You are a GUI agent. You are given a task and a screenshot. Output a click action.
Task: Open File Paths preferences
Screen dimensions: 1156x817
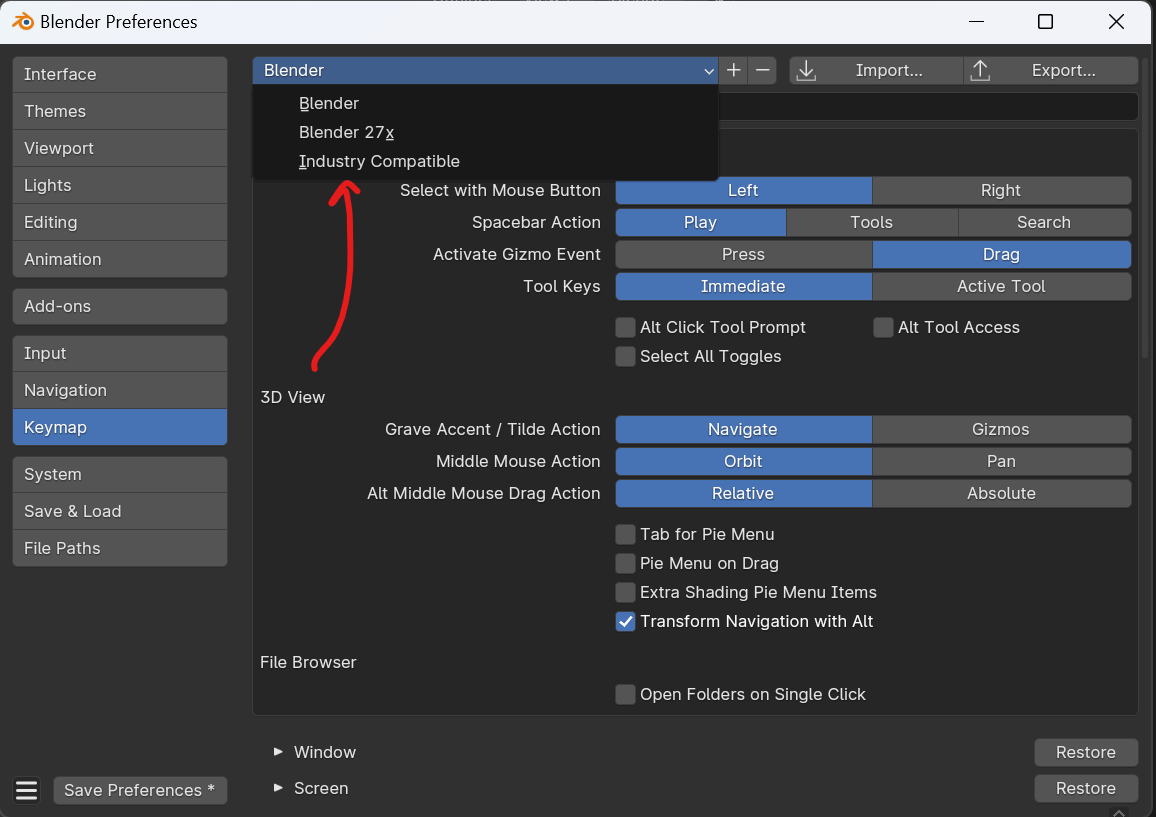coord(119,548)
